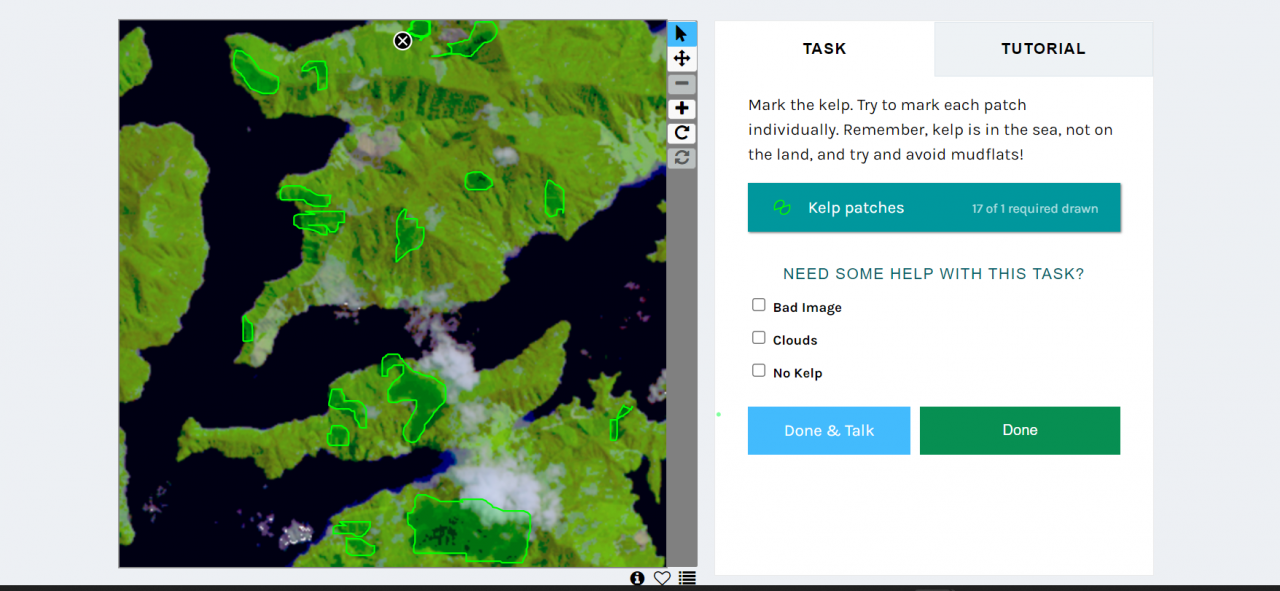
Task: Switch to the TASK tab
Action: [x=825, y=49]
